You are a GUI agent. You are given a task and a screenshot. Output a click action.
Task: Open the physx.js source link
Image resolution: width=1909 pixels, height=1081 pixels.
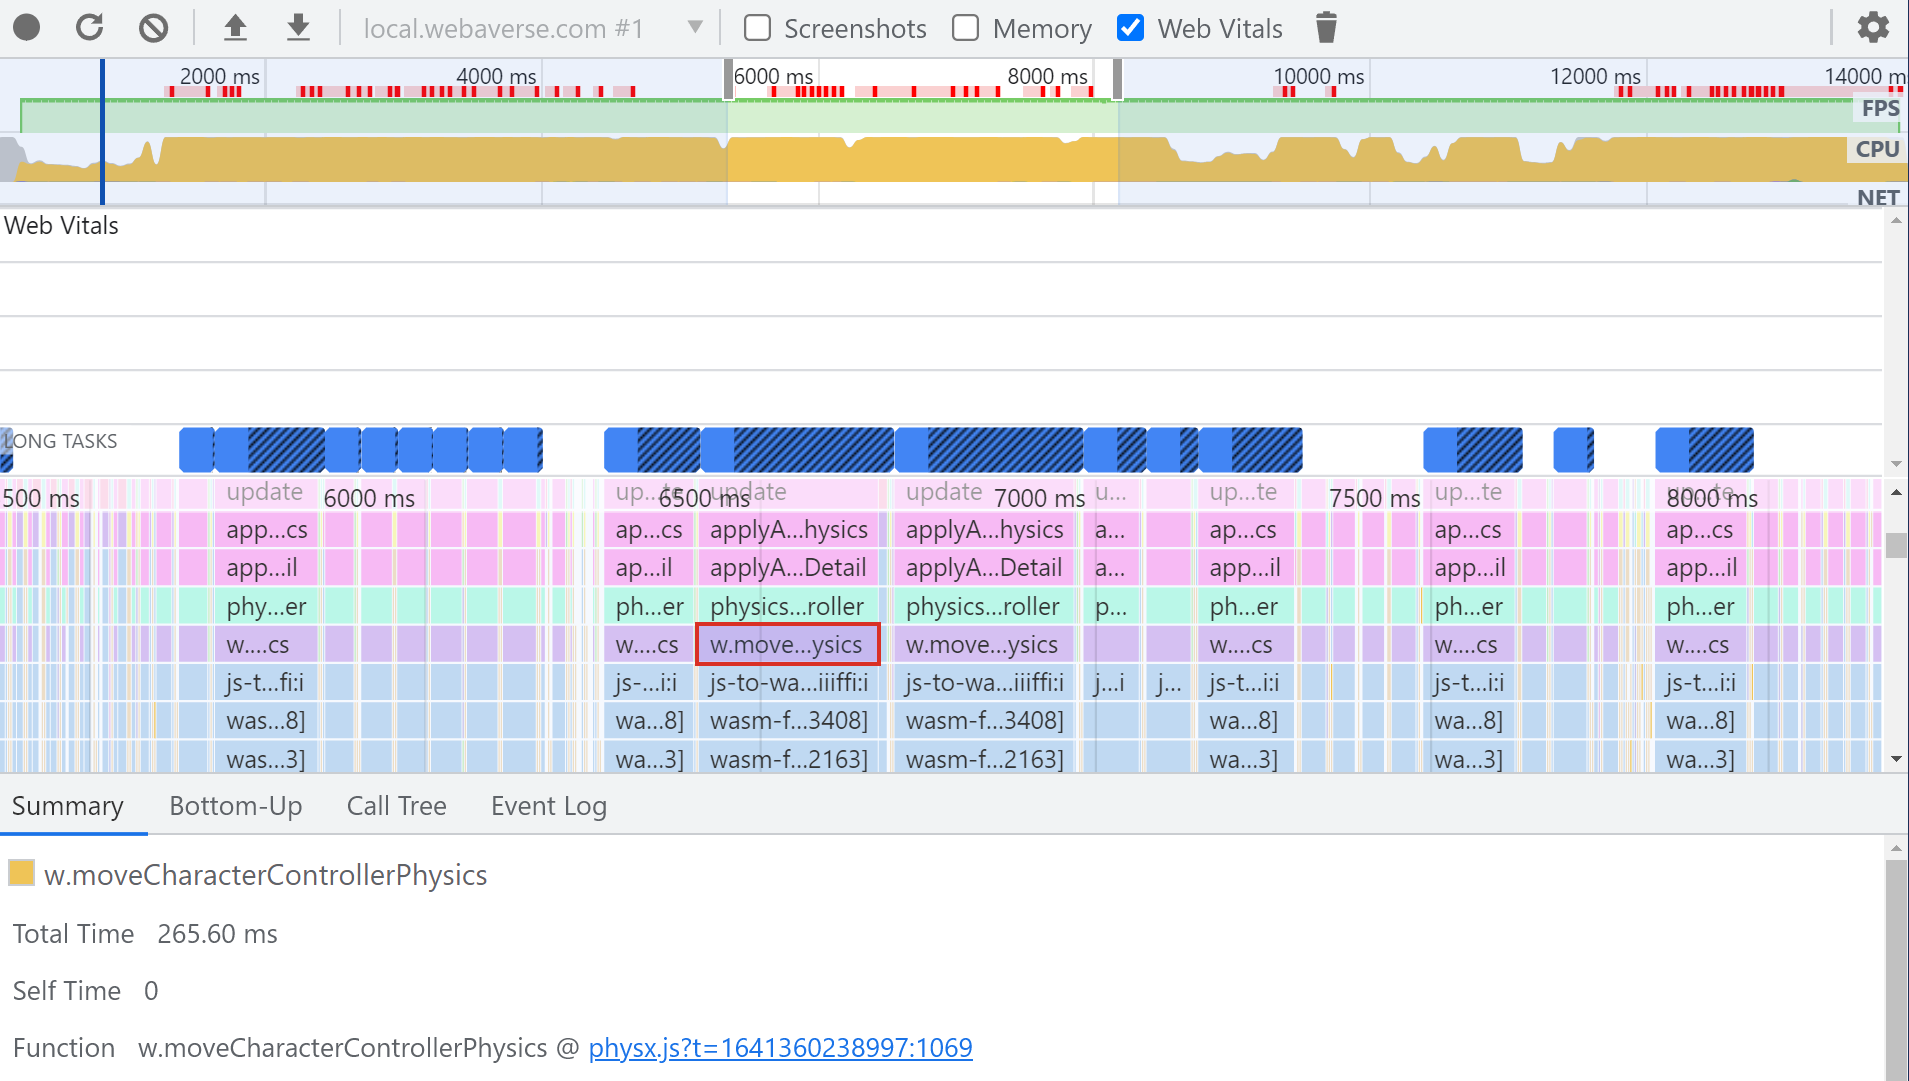coord(779,1047)
